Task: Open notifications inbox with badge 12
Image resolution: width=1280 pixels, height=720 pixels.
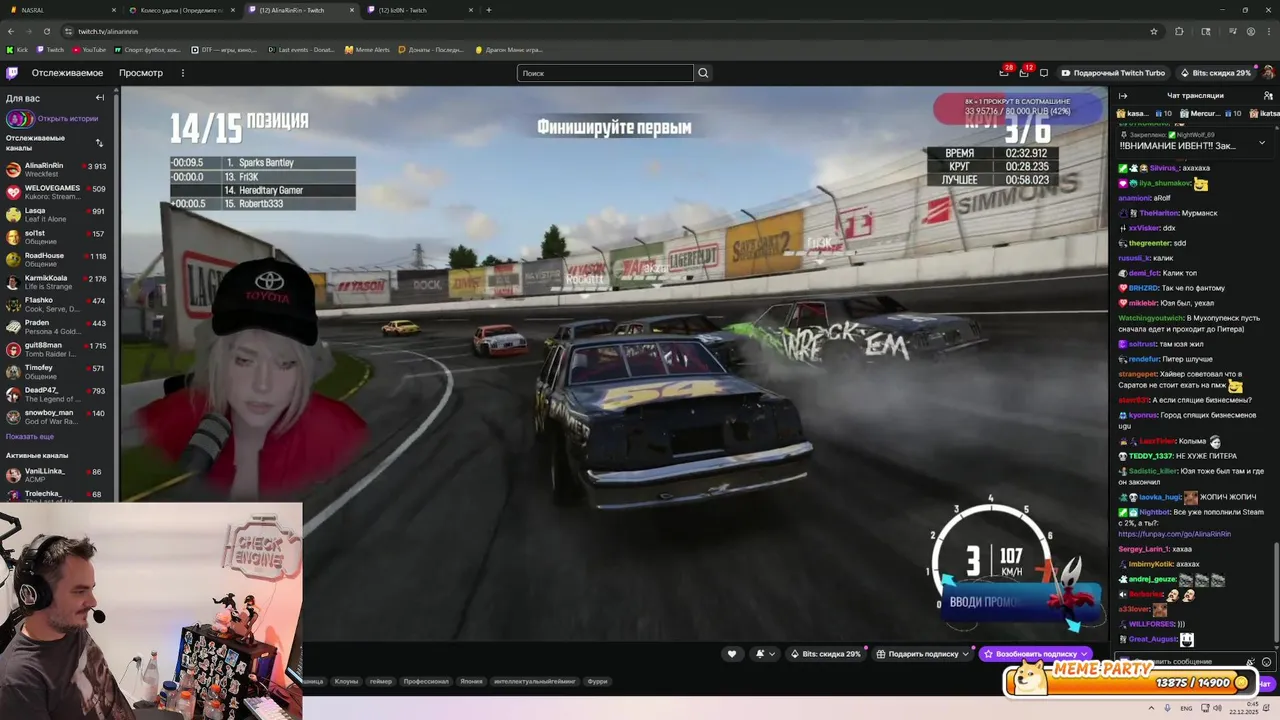Action: (1024, 72)
